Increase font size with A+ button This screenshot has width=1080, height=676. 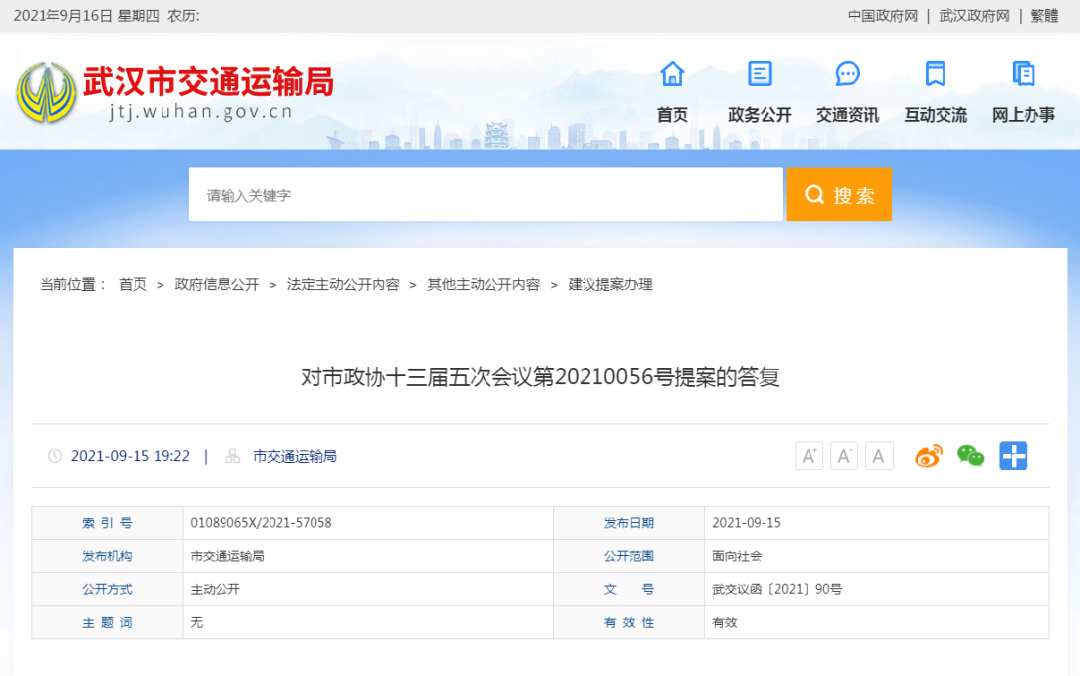[x=809, y=456]
